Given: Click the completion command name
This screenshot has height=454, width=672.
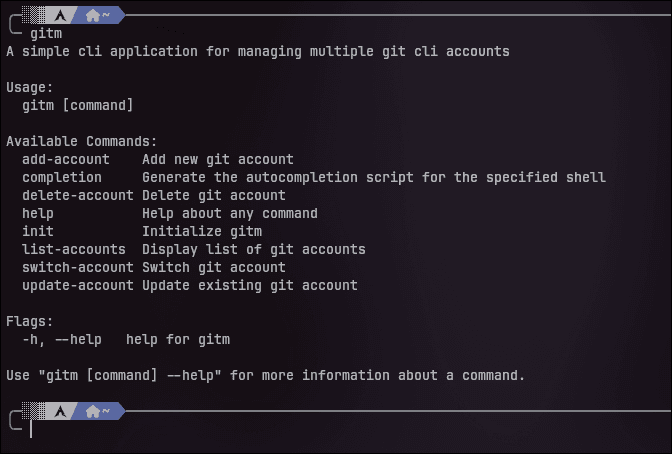Looking at the screenshot, I should (x=62, y=177).
